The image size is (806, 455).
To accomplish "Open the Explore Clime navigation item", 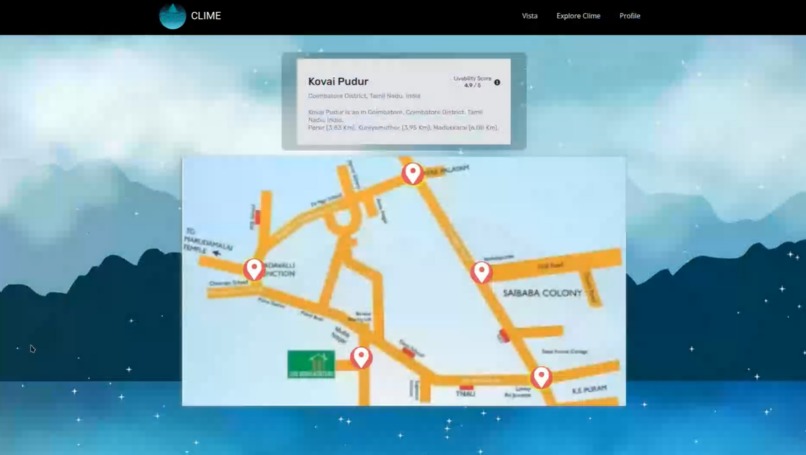I will (x=578, y=16).
